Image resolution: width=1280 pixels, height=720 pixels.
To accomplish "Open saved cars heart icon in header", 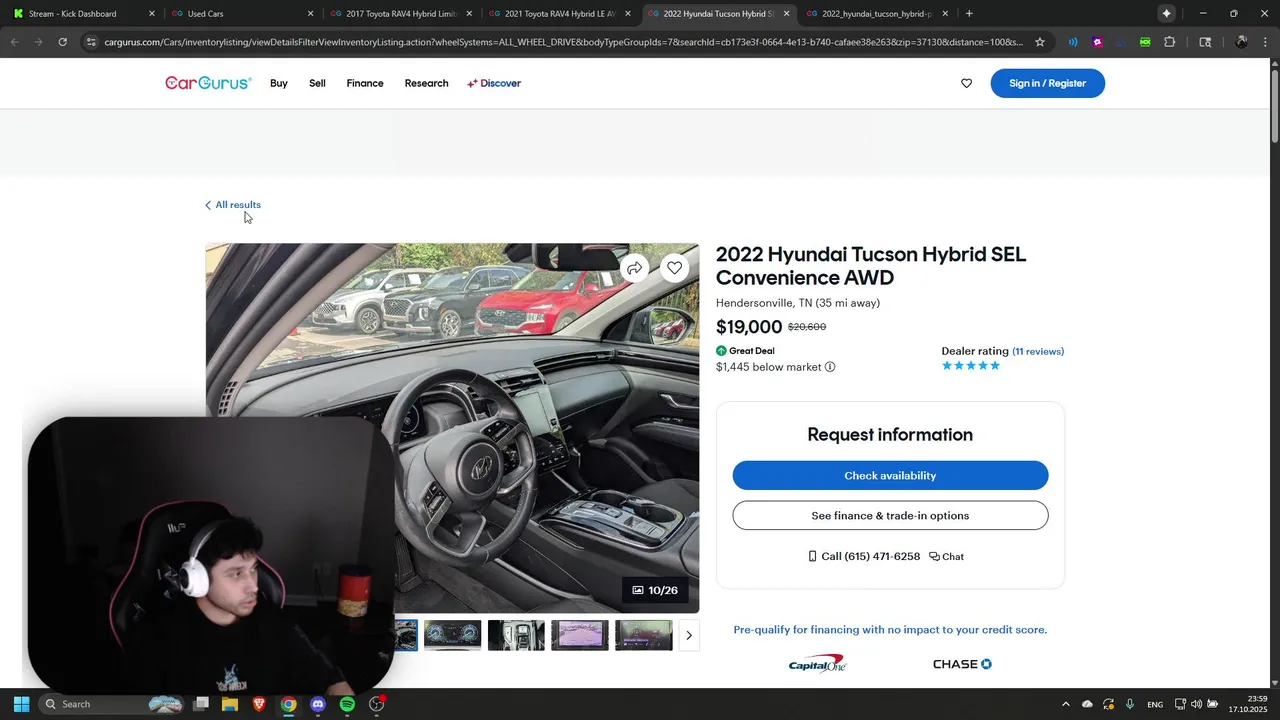I will [966, 83].
